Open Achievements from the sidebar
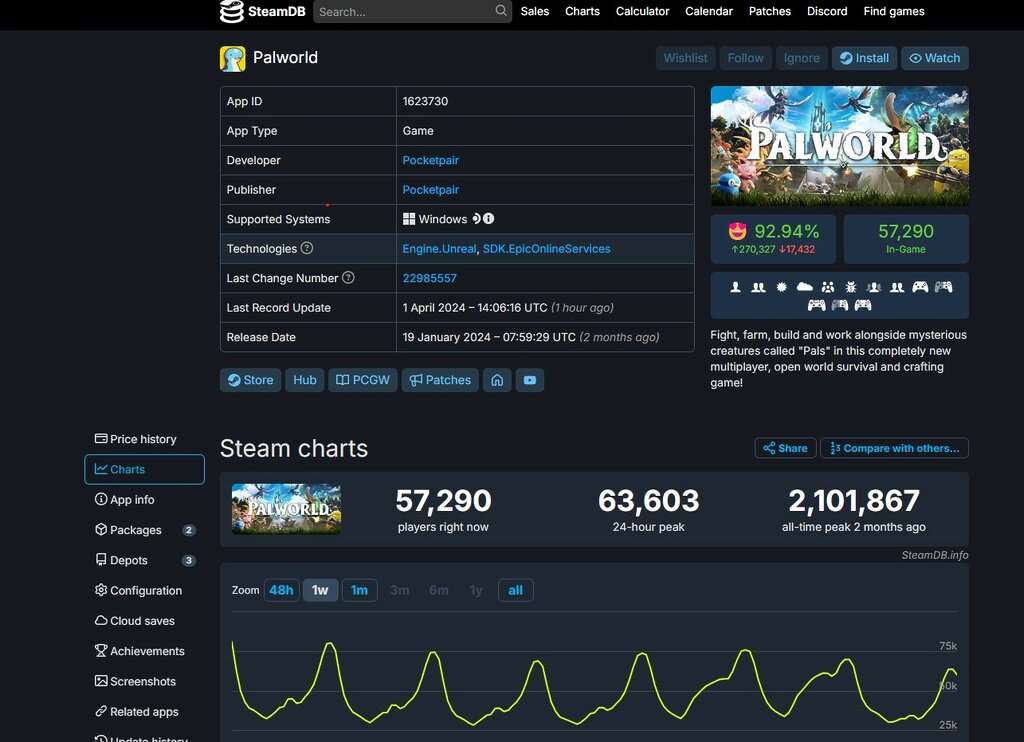This screenshot has height=742, width=1024. coord(147,651)
